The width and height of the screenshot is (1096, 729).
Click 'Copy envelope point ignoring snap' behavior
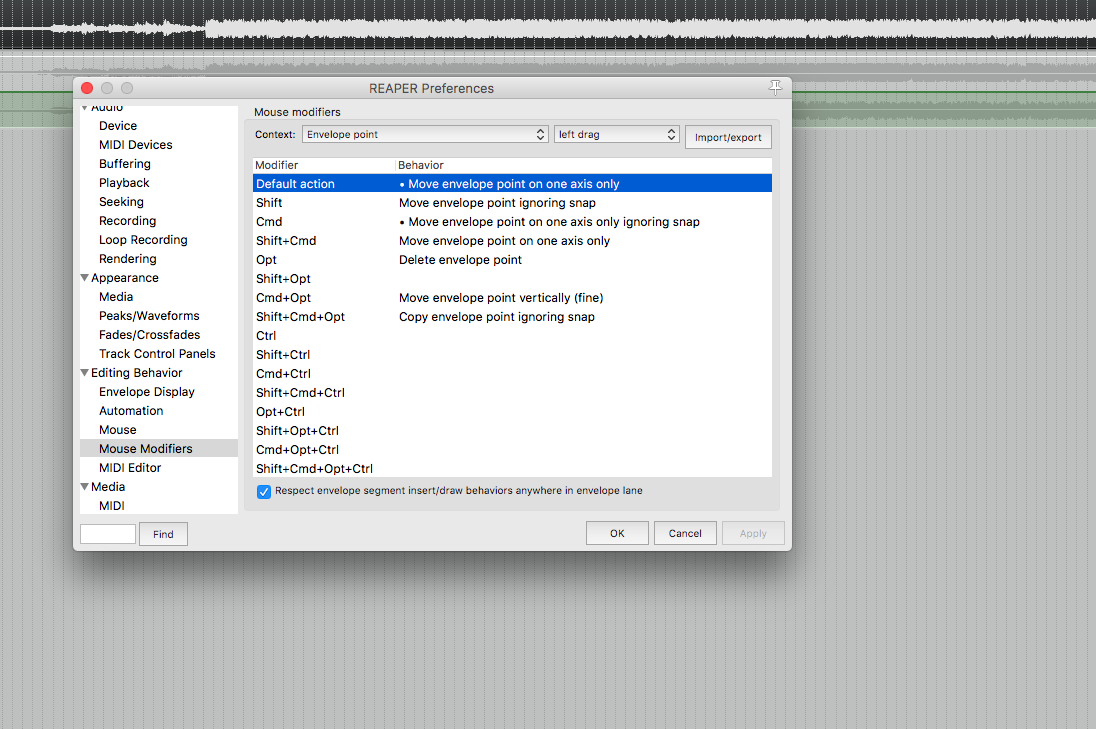pos(496,317)
